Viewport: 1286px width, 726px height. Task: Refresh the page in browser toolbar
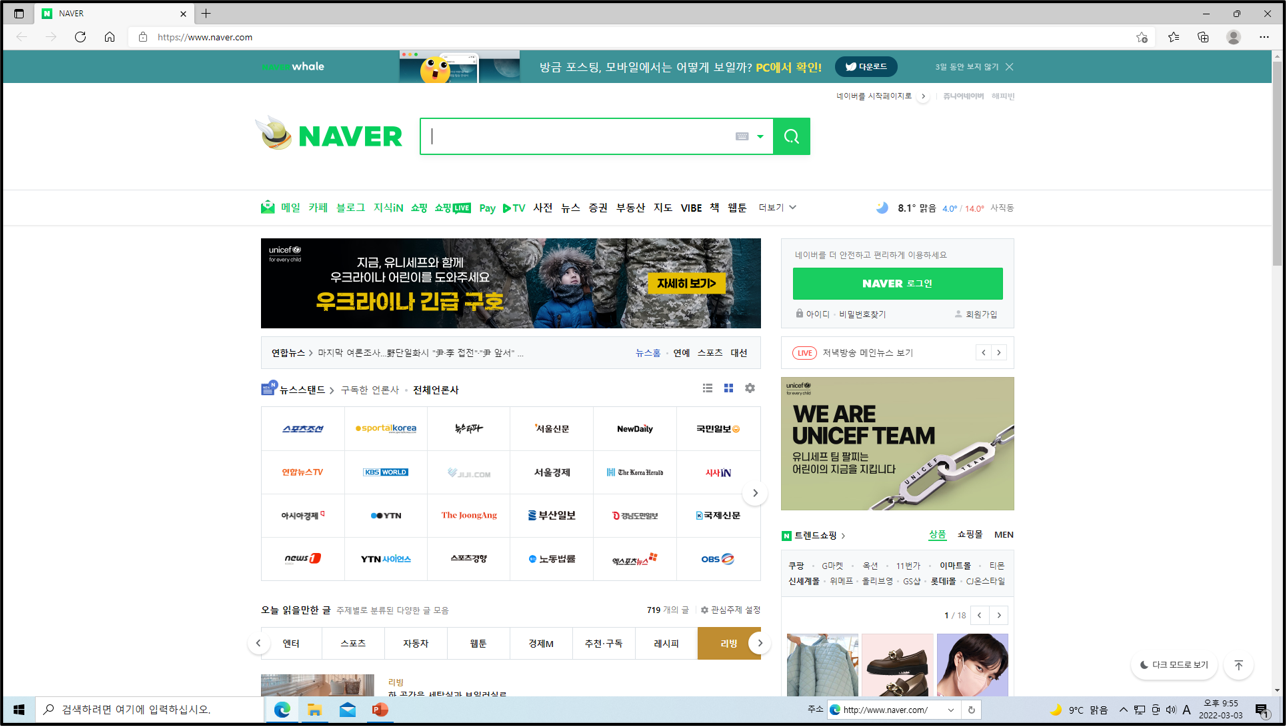(x=80, y=37)
